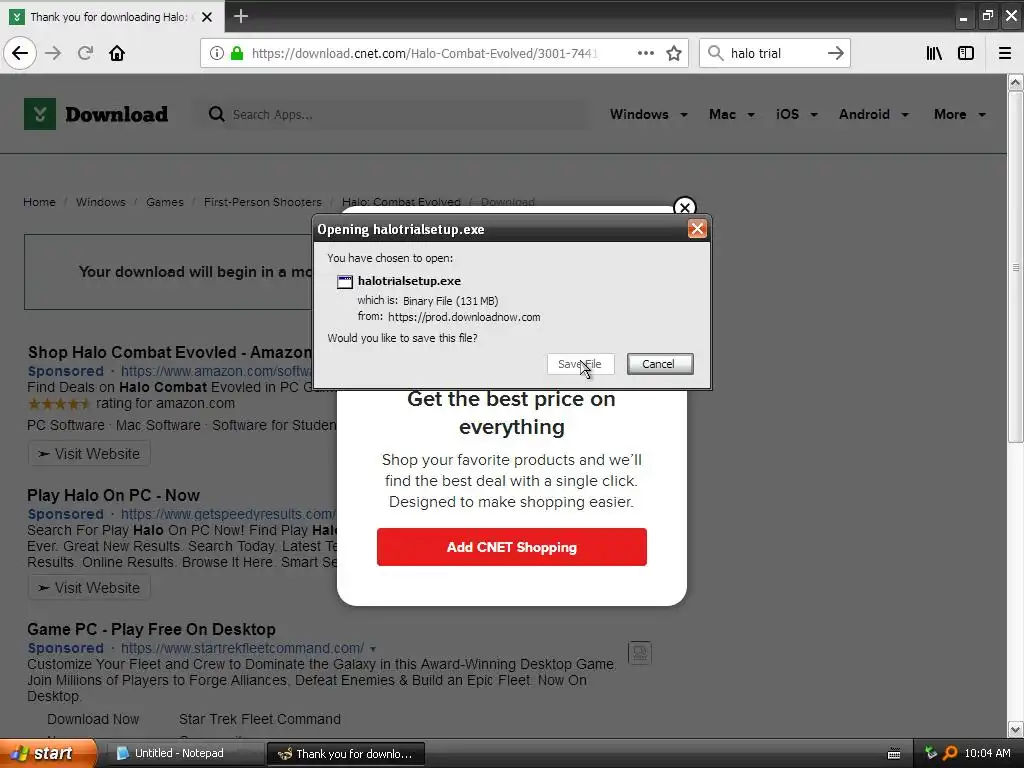
Task: Click the browser forward arrow
Action: [x=53, y=53]
